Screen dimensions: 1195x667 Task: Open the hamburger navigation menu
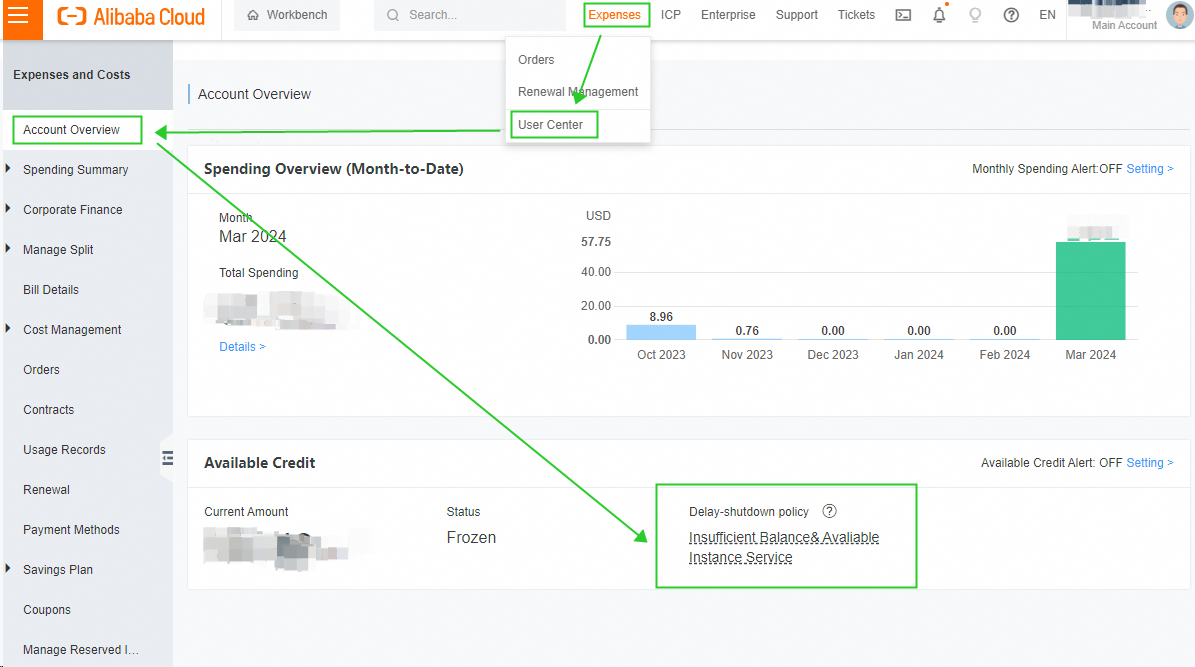click(18, 15)
